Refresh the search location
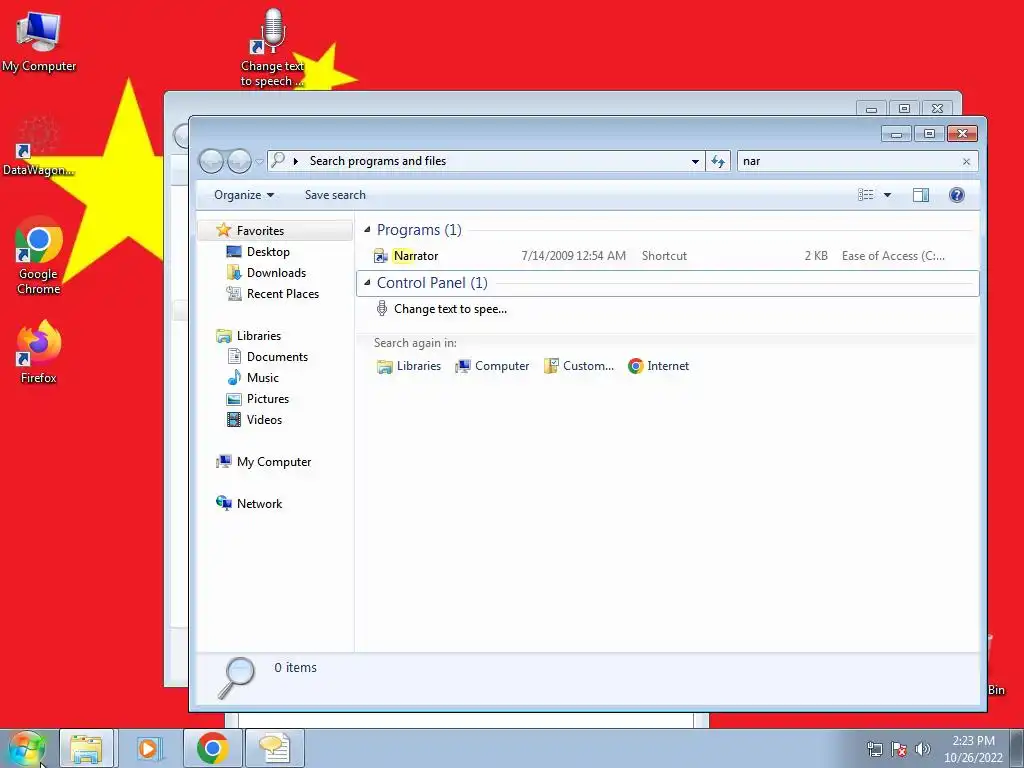 [718, 161]
